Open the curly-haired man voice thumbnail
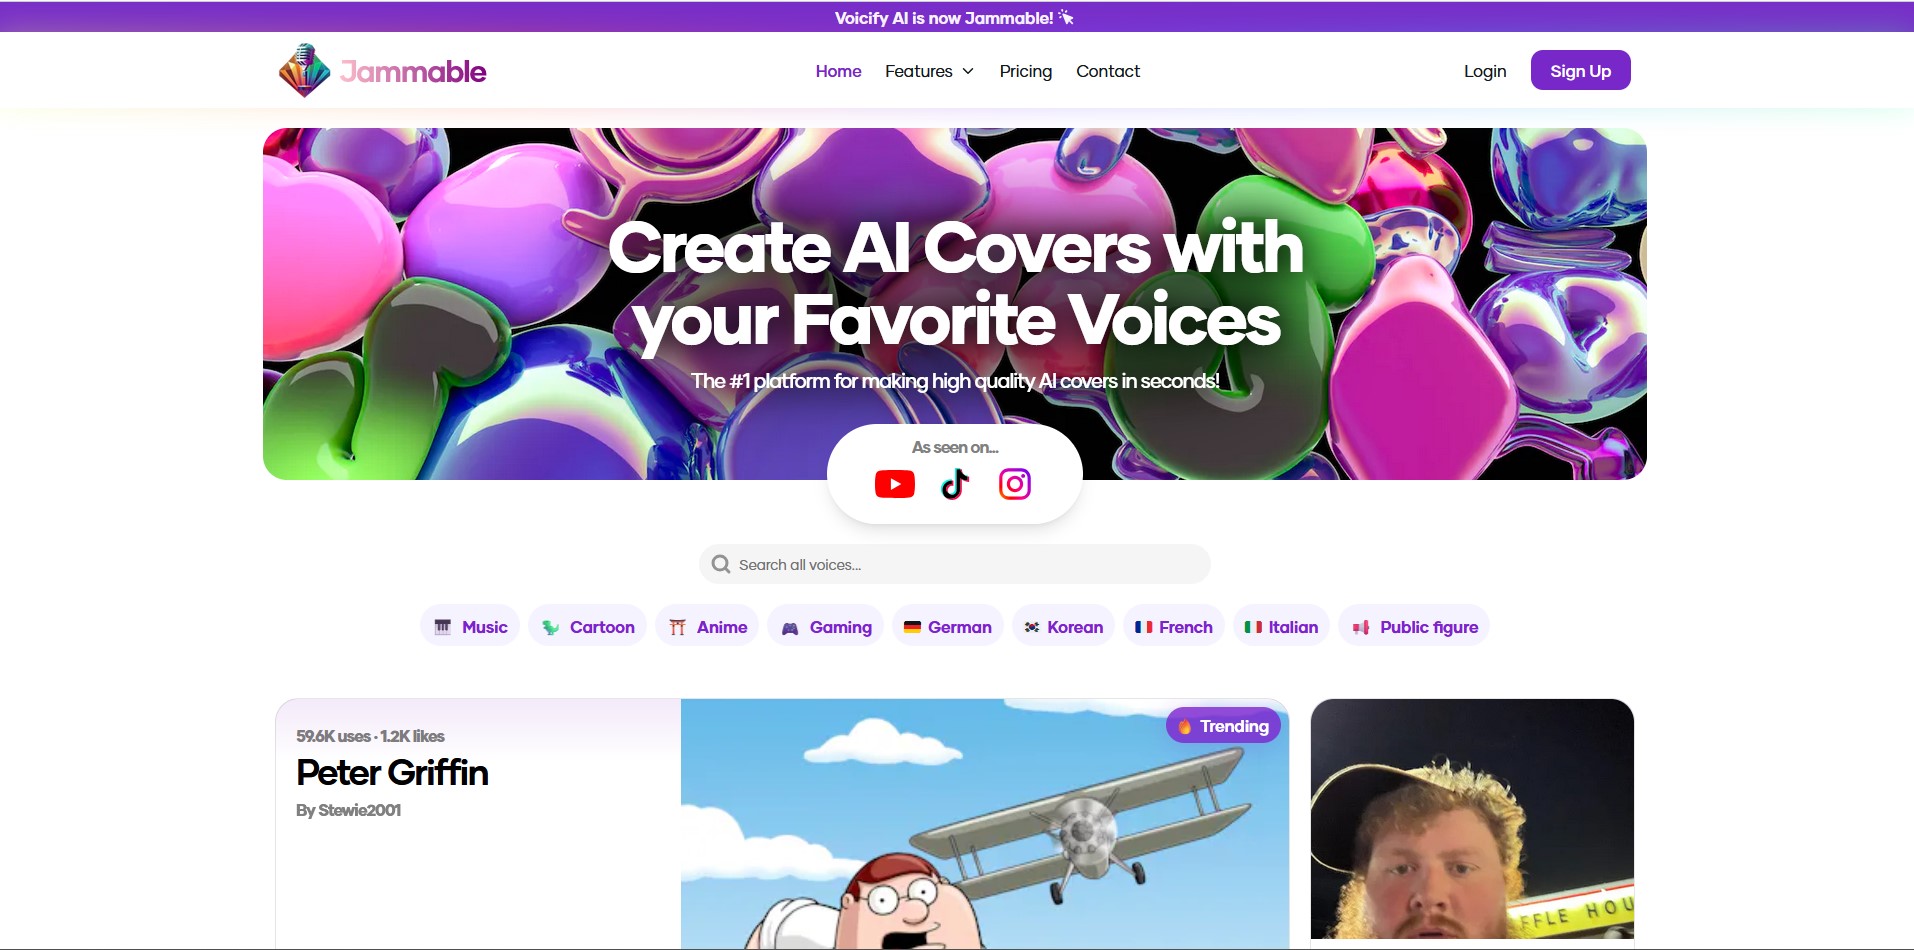This screenshot has width=1914, height=950. click(x=1472, y=820)
